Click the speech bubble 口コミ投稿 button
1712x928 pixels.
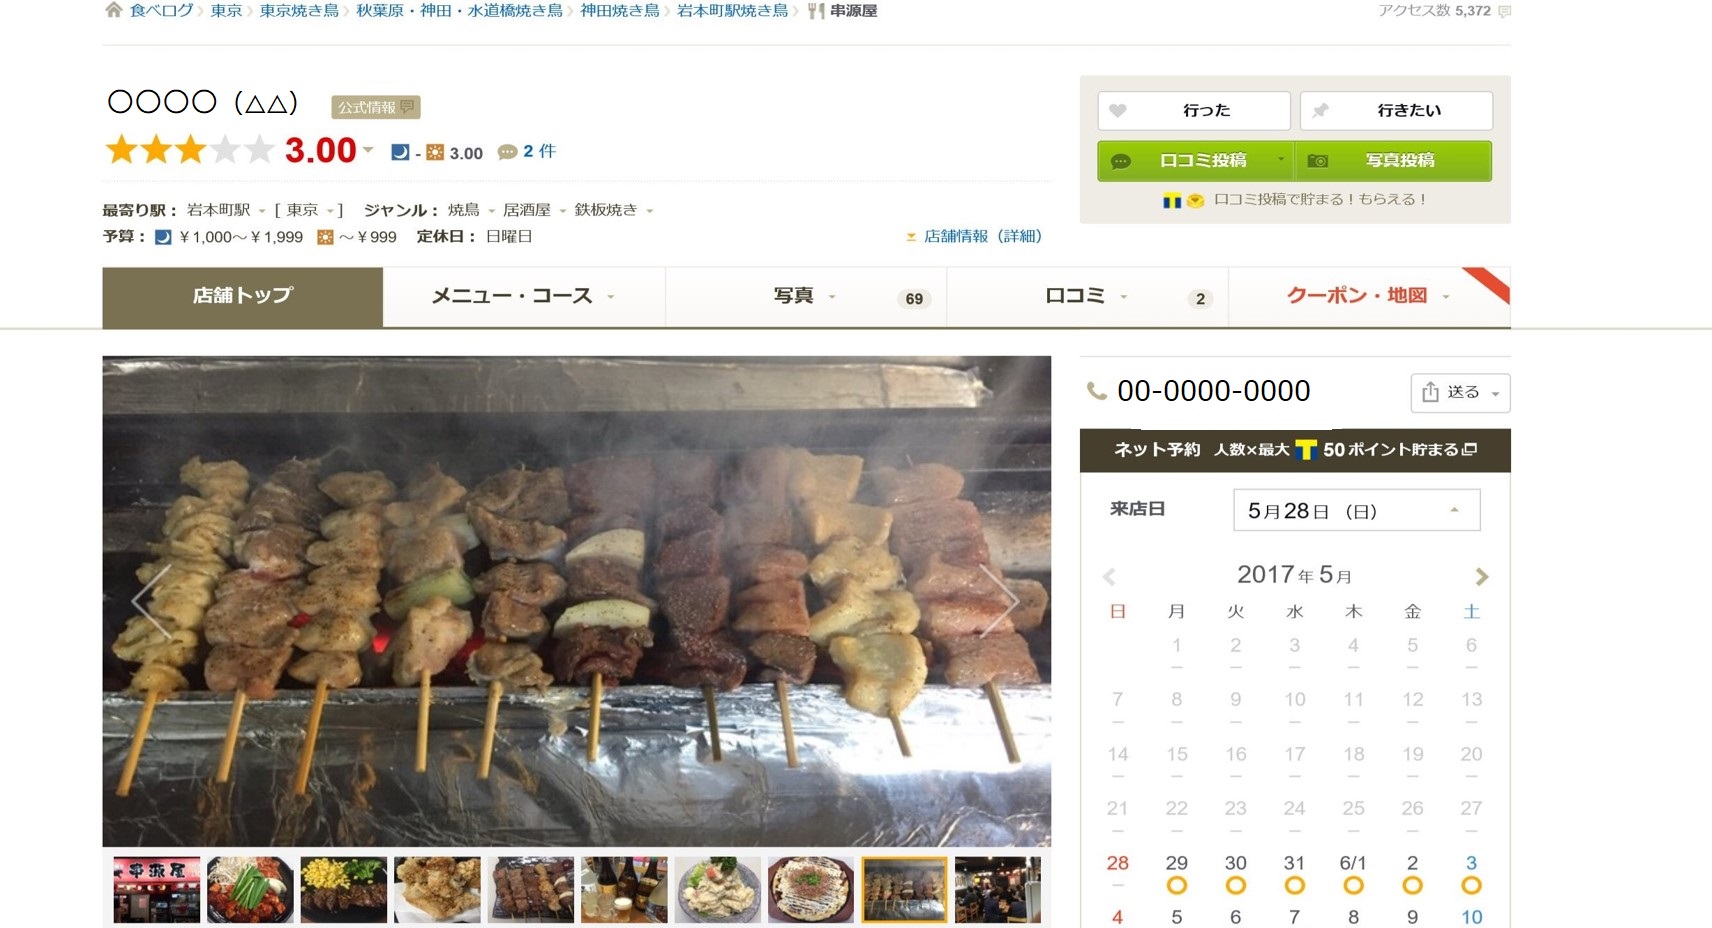coord(1196,160)
